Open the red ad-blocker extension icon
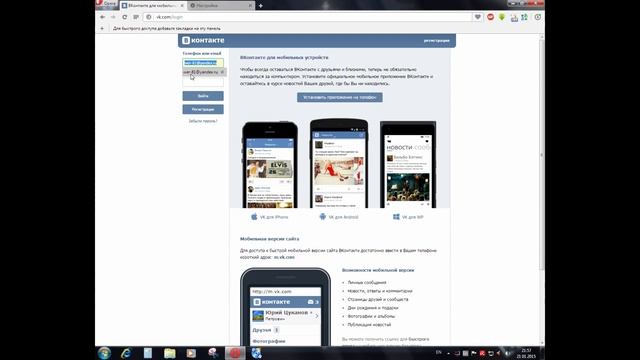The width and height of the screenshot is (640, 360). coord(491,17)
